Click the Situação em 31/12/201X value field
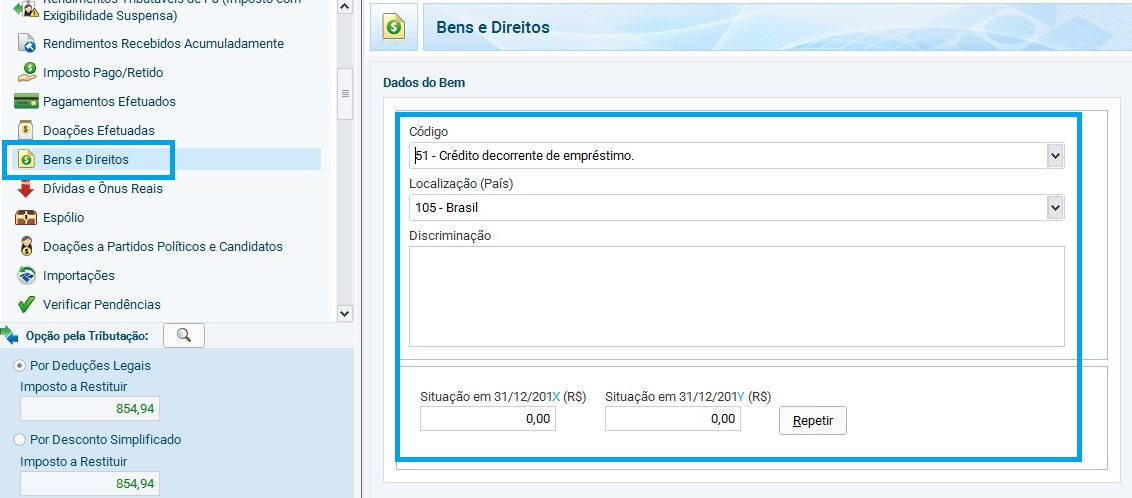 (x=488, y=419)
